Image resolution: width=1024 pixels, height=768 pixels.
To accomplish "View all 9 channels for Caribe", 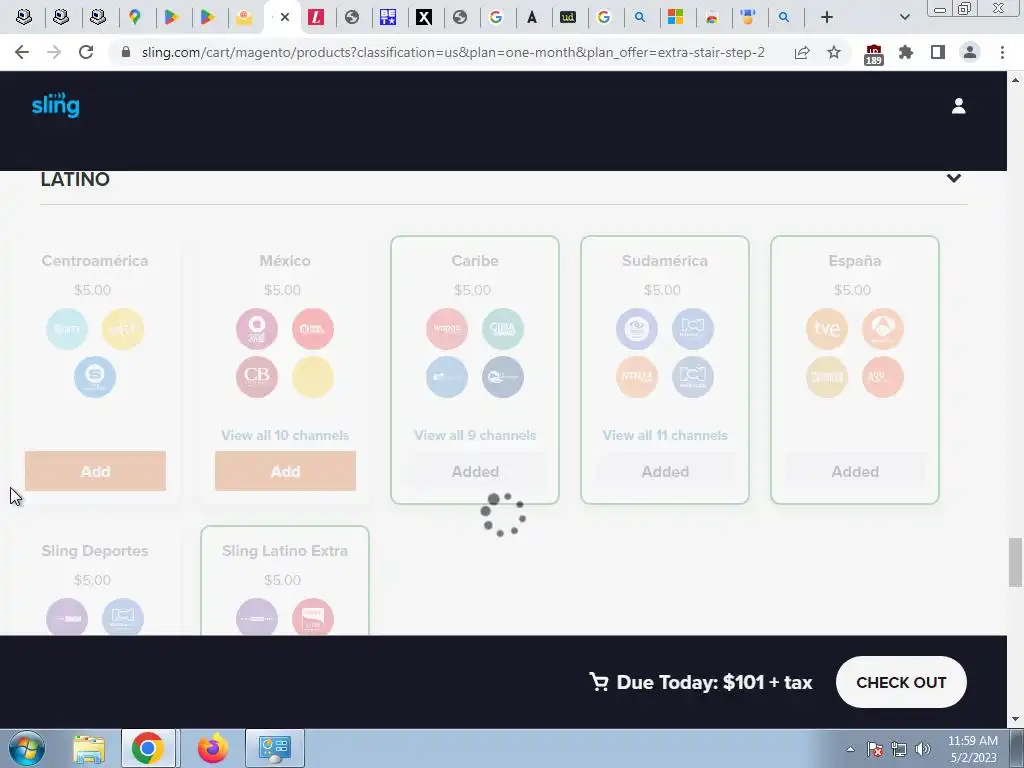I will click(x=475, y=435).
